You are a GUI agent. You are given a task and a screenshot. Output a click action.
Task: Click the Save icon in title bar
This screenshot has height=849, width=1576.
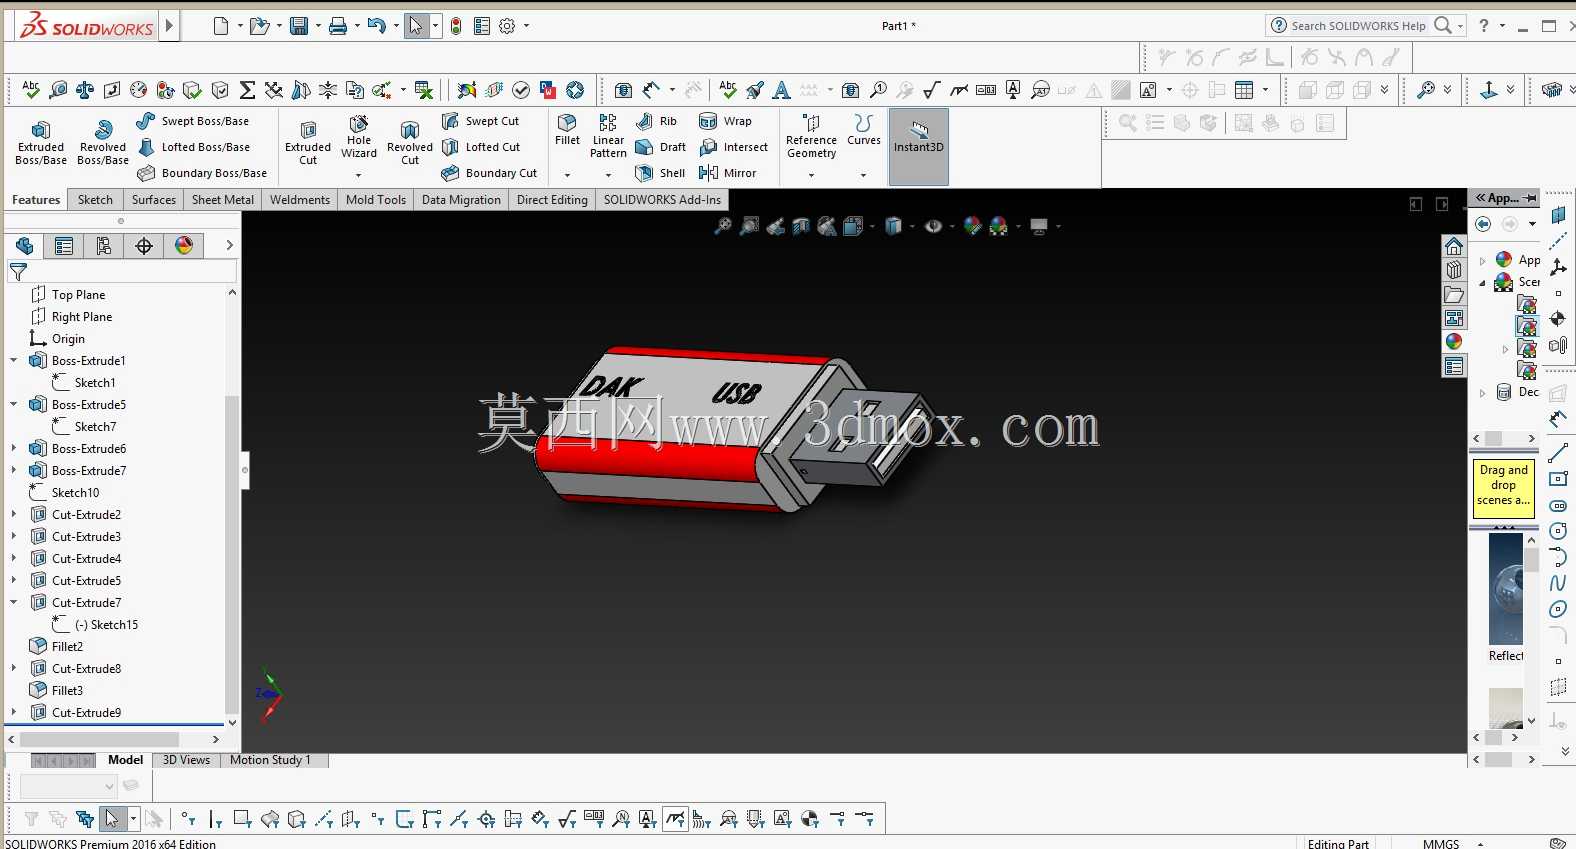coord(298,26)
